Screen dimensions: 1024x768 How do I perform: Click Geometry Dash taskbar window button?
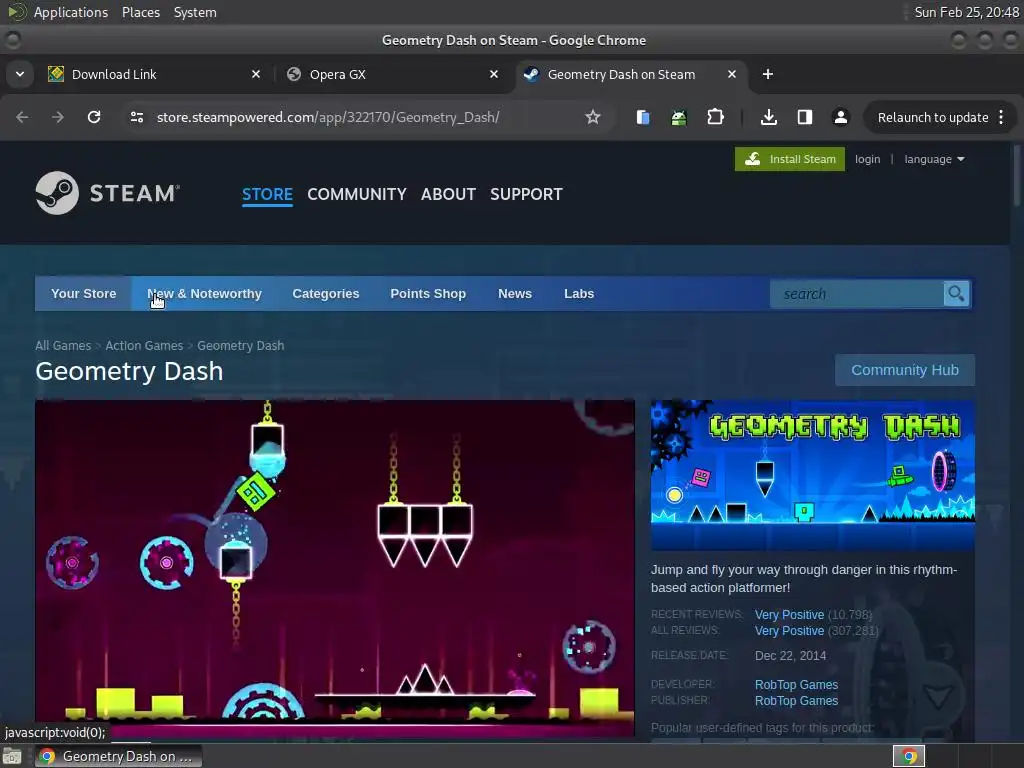pos(118,756)
